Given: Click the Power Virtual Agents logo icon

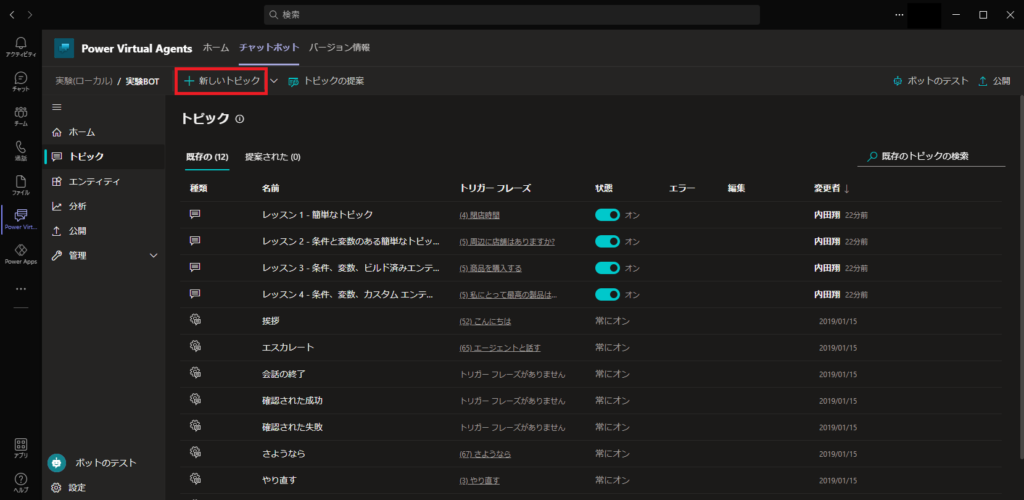Looking at the screenshot, I should click(64, 48).
